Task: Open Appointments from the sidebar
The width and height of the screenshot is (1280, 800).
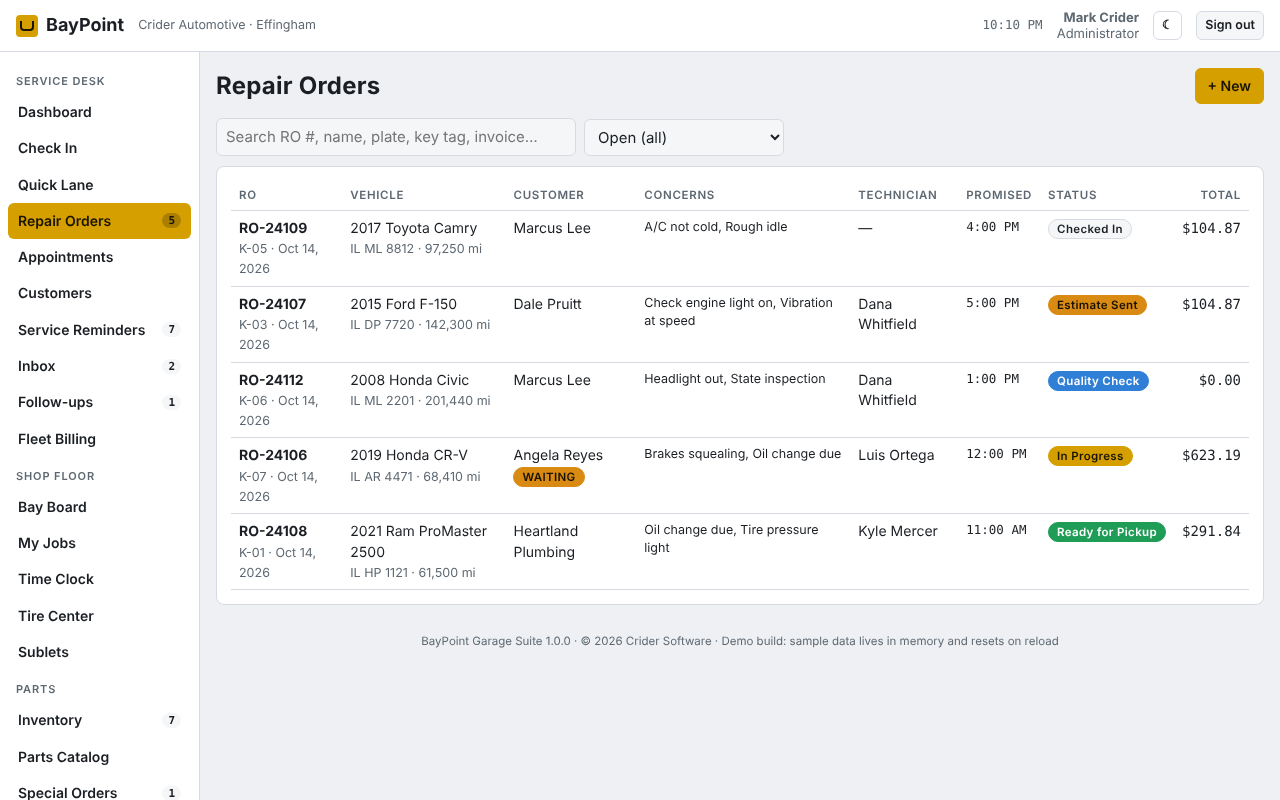Action: click(99, 257)
